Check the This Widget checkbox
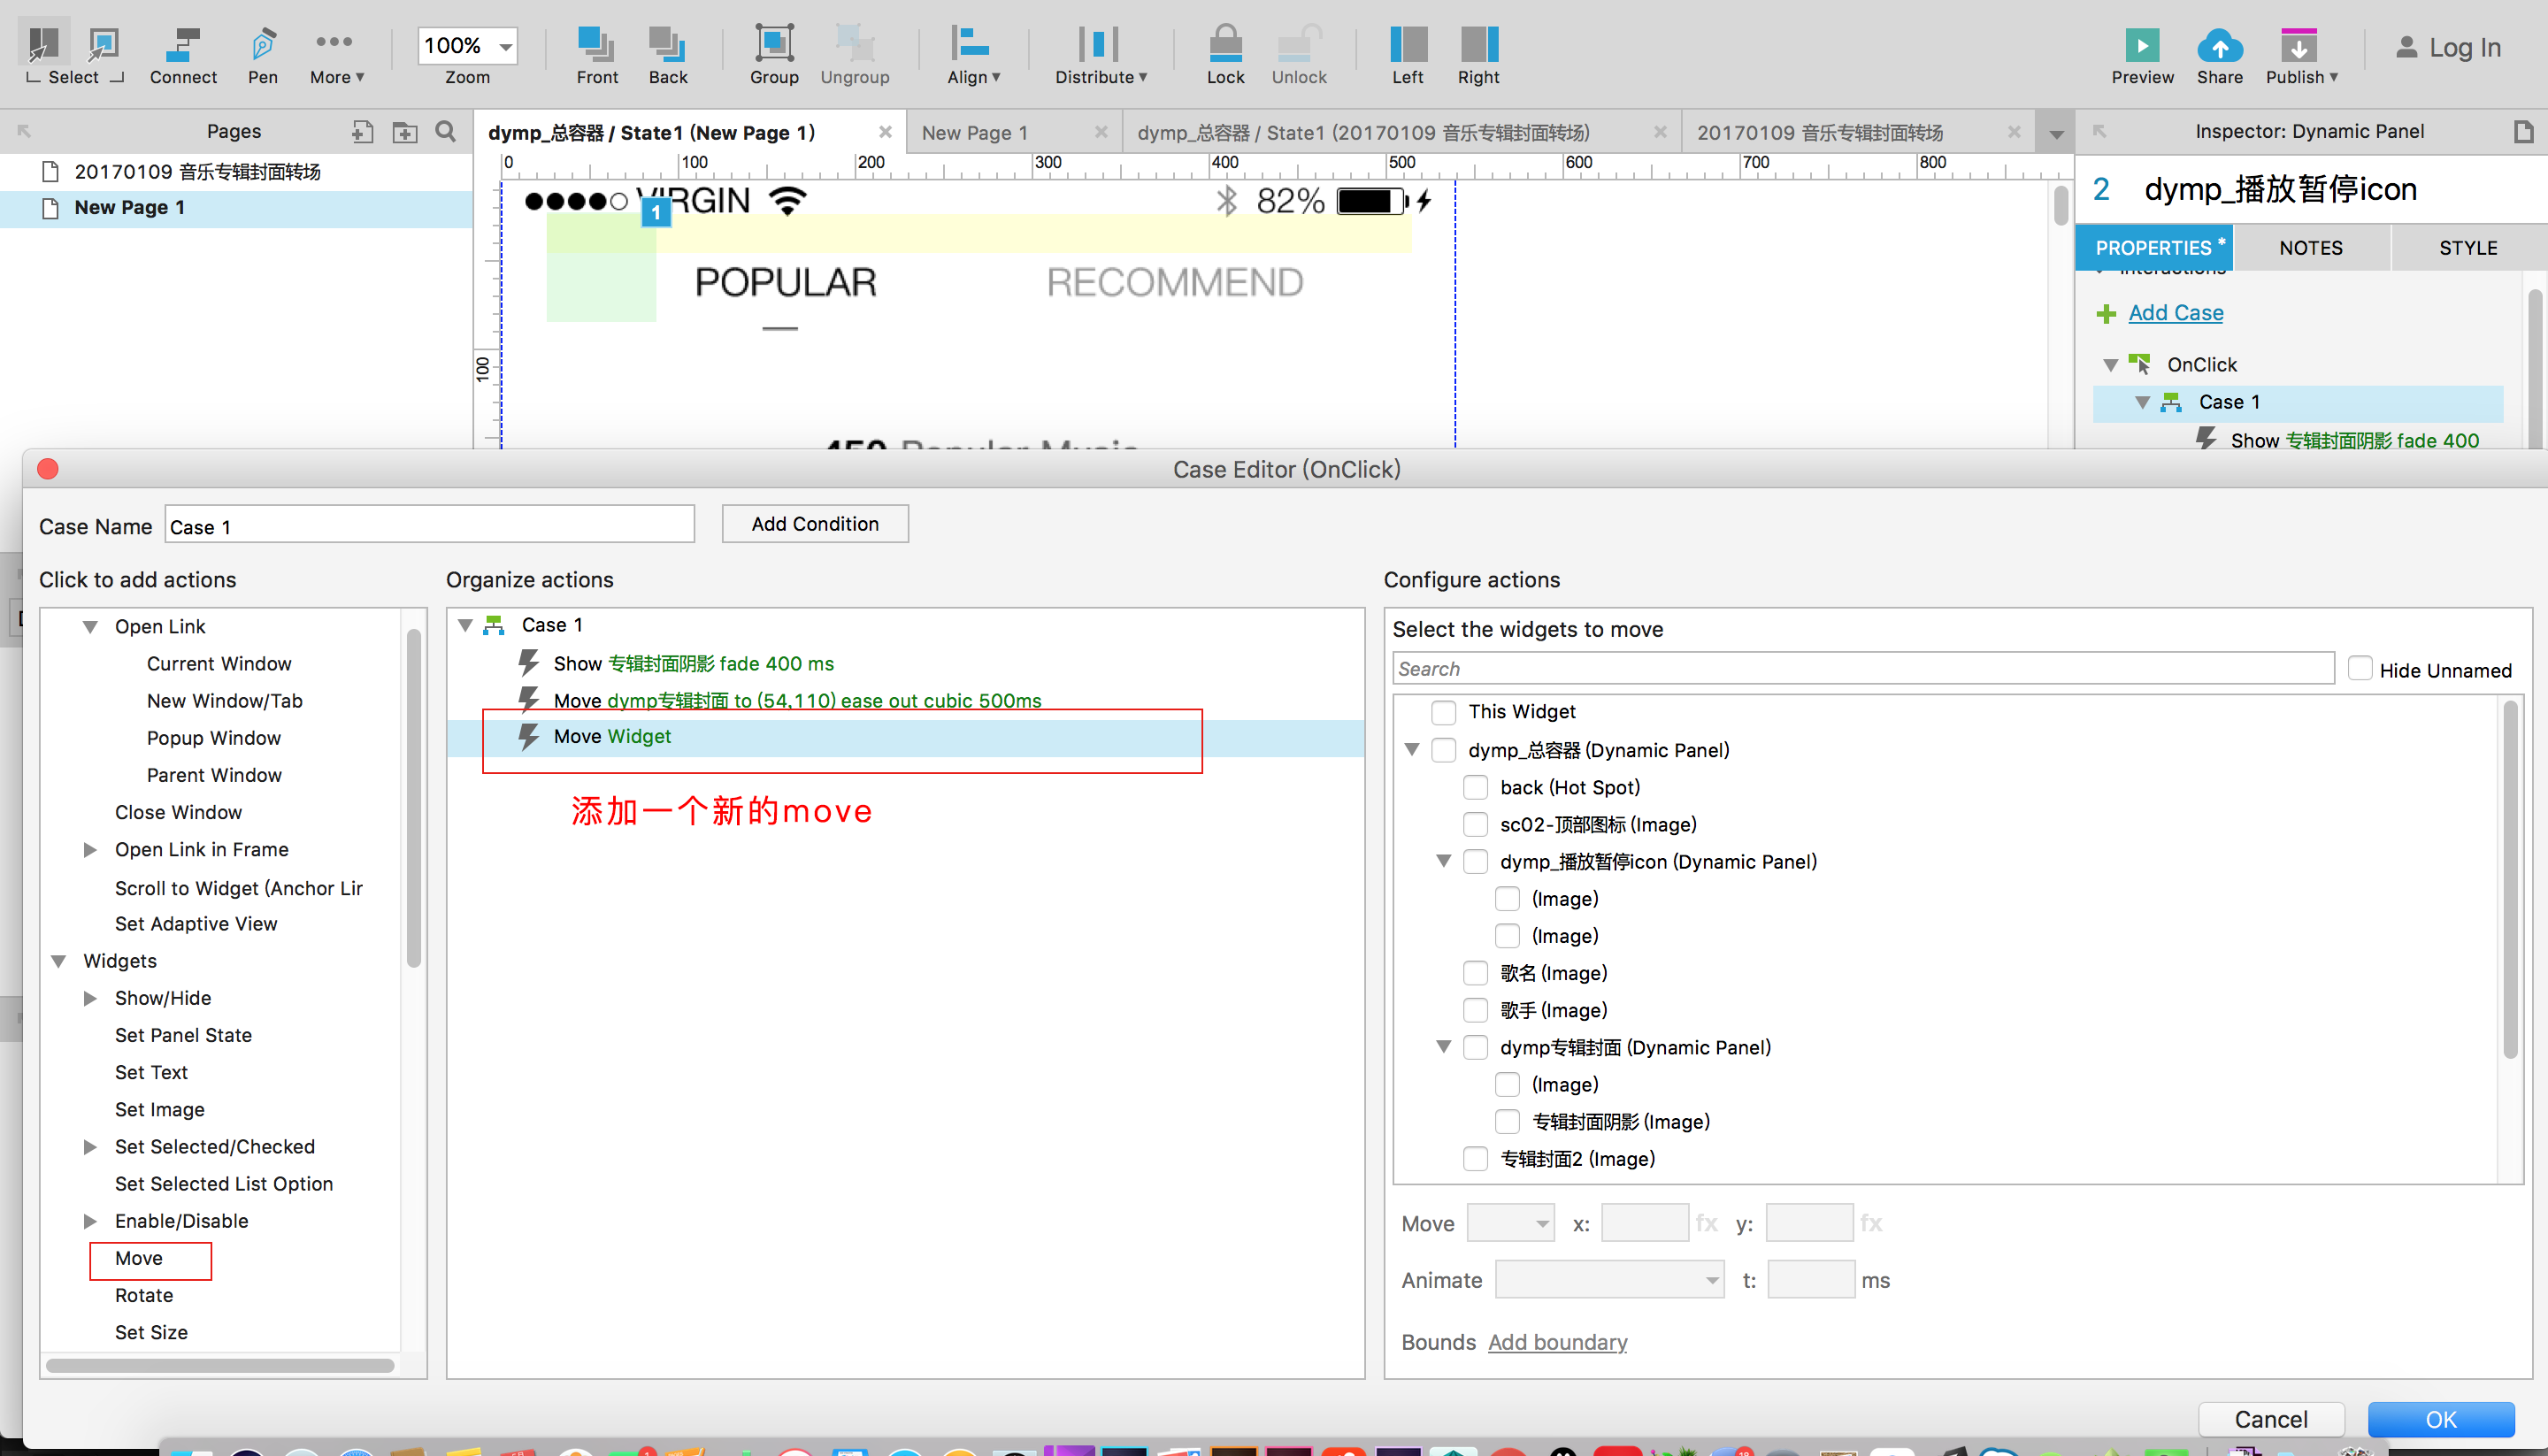Screen dimensions: 2548x1456 coord(1443,712)
